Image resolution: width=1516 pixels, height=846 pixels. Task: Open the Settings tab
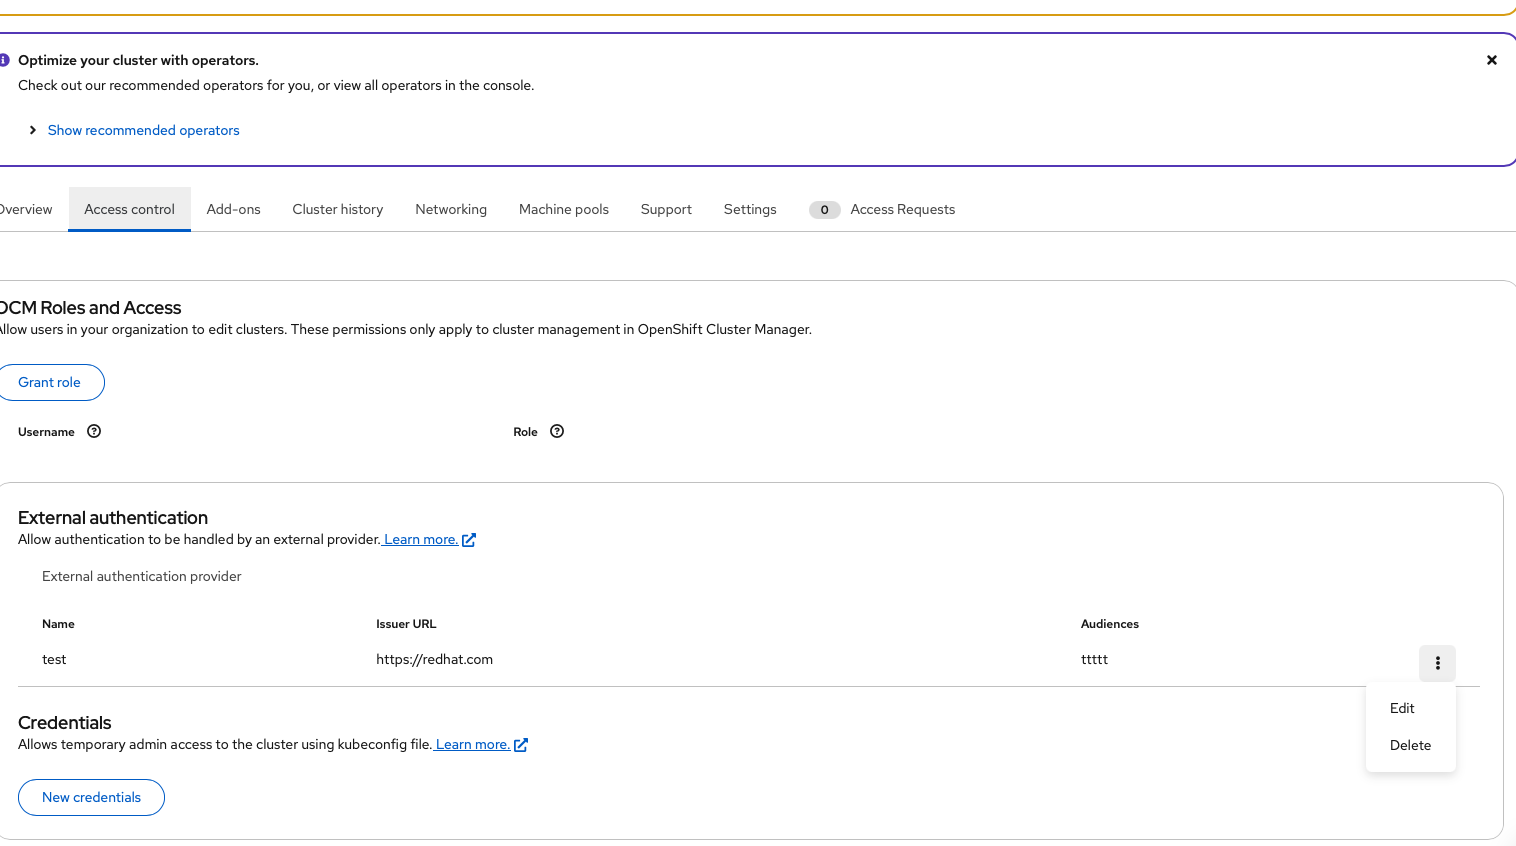click(750, 209)
